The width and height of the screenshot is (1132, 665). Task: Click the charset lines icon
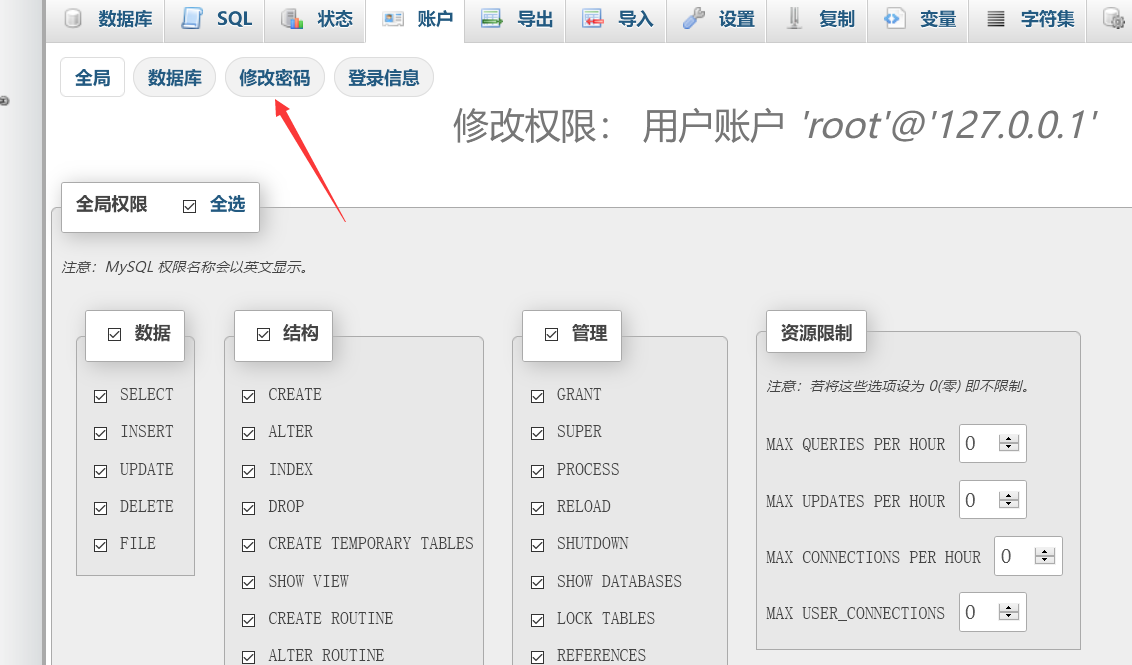(996, 19)
